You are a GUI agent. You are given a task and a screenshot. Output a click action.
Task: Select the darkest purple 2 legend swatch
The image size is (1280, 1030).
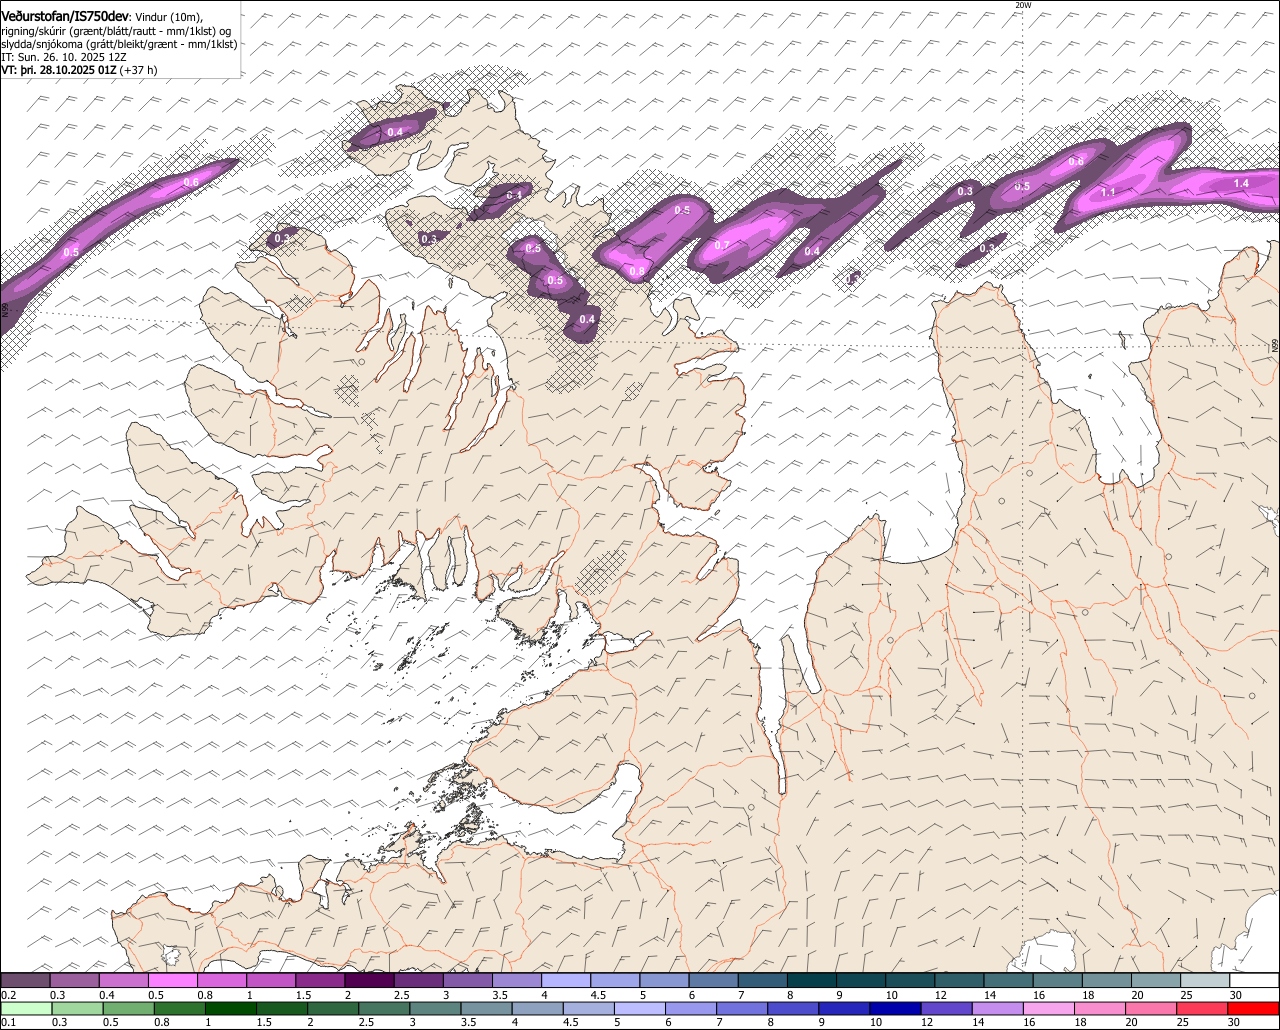pos(369,980)
